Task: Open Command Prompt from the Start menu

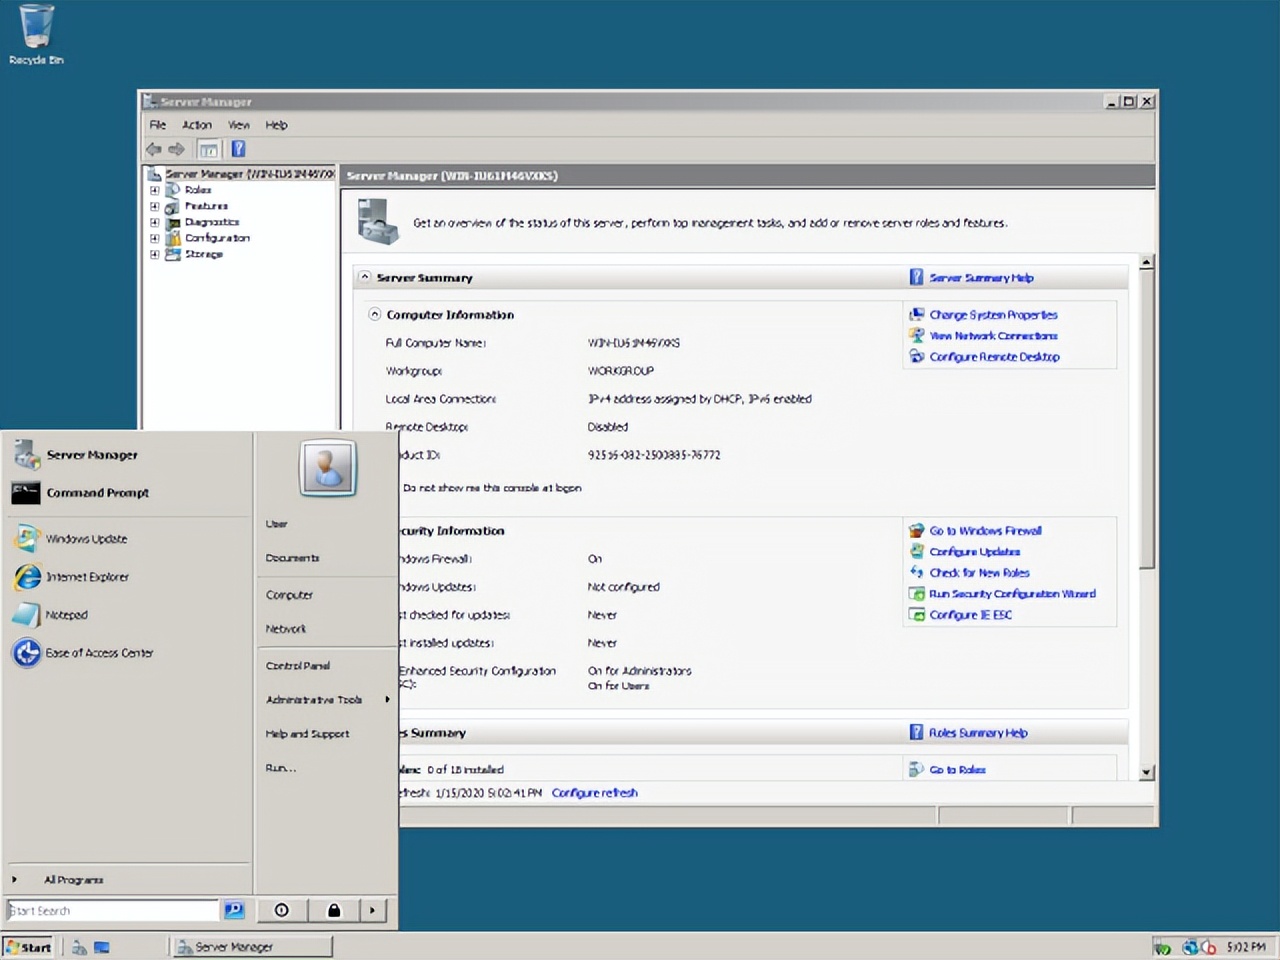Action: point(97,493)
